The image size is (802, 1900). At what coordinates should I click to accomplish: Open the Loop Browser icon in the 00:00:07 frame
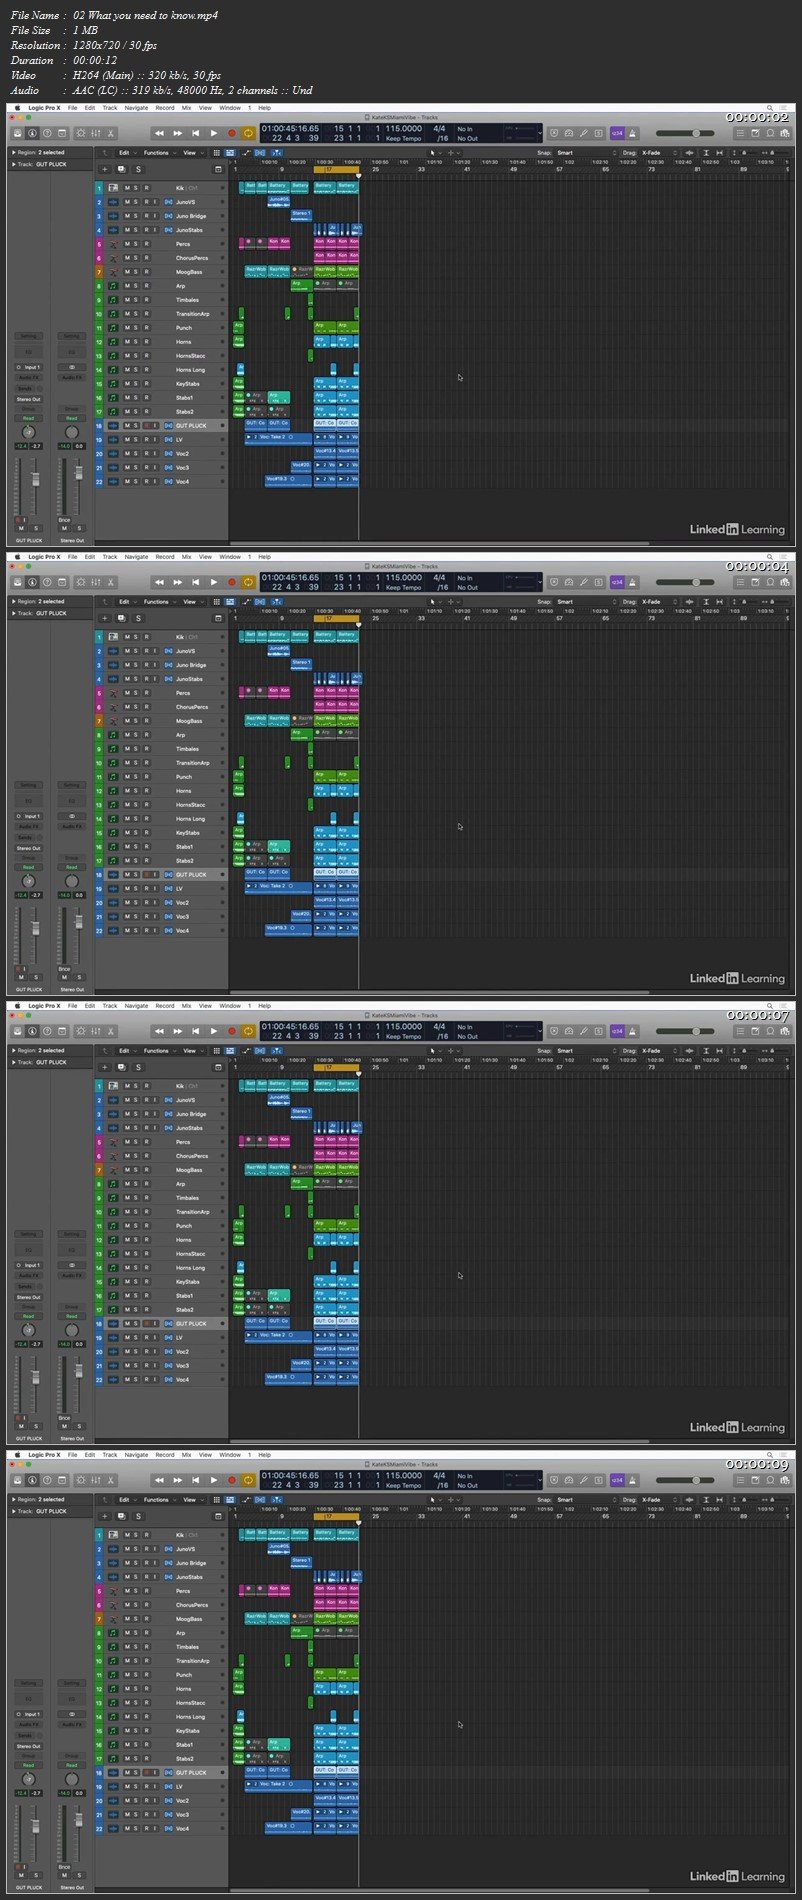[771, 1031]
